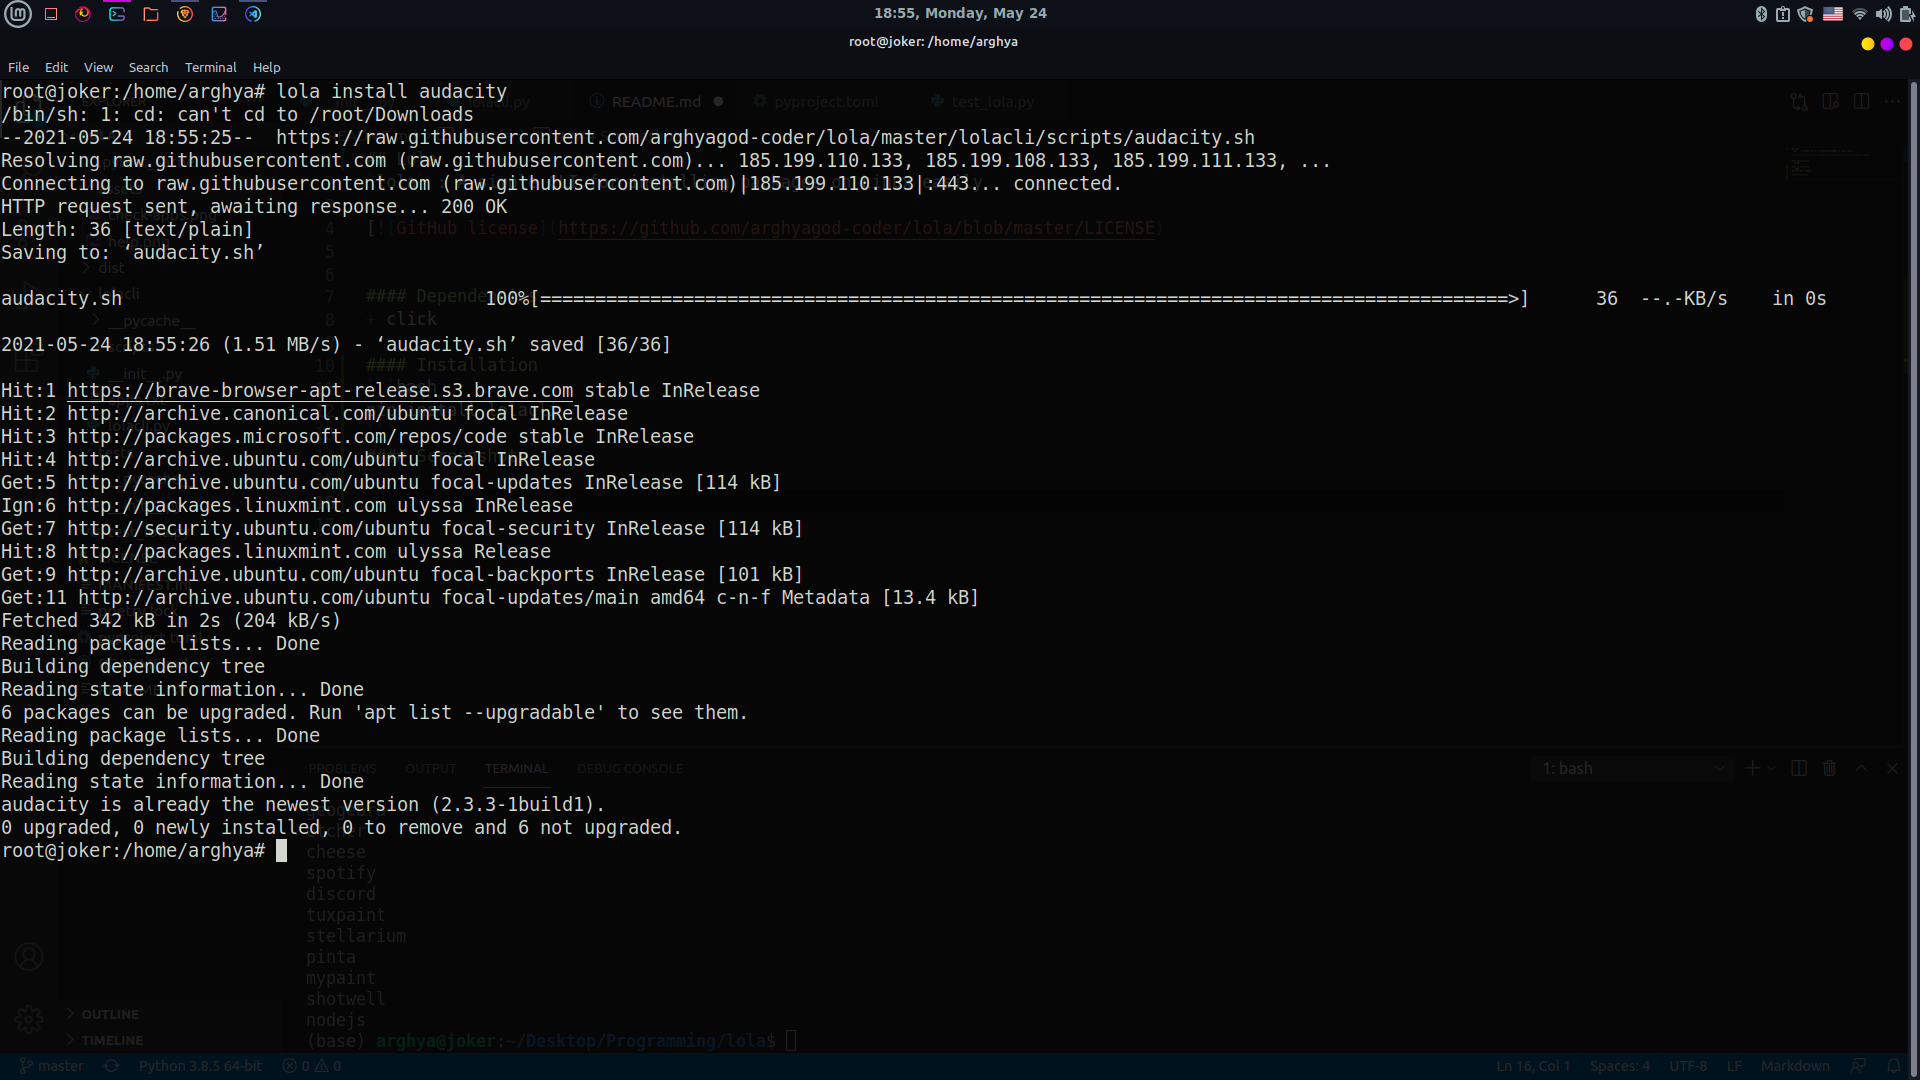Open the Wi-Fi network applet
Image resolution: width=1920 pixels, height=1080 pixels.
1860,14
